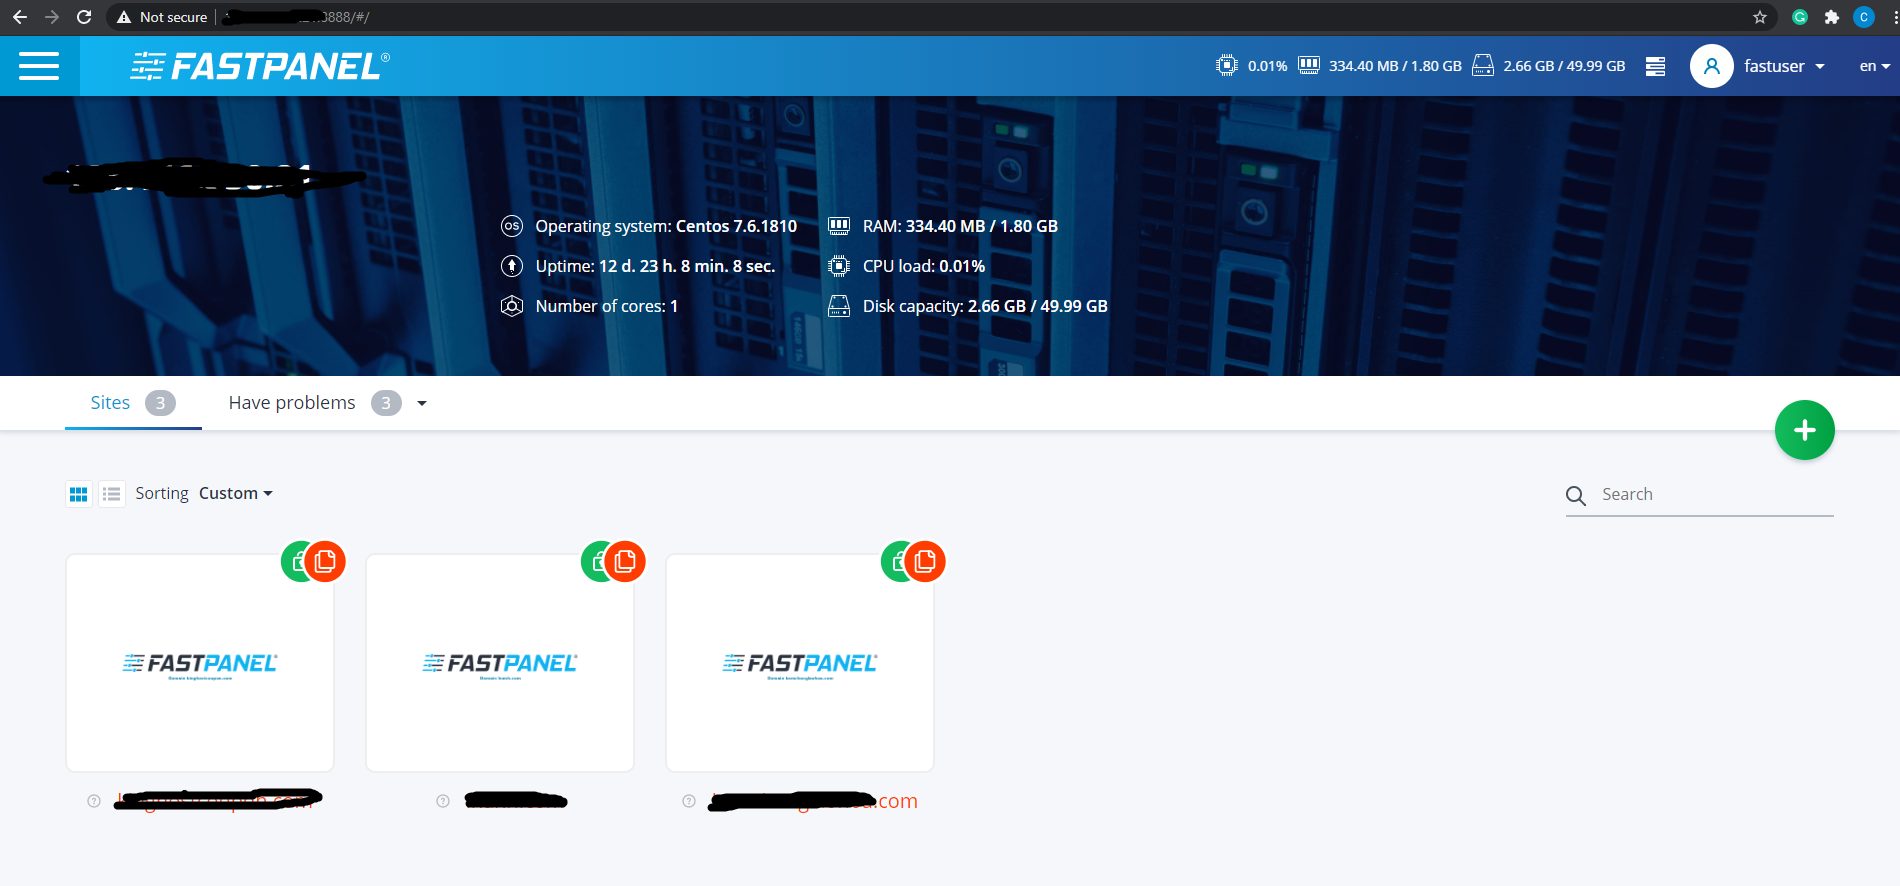
Task: Open the server queue icon in header
Action: (1655, 66)
